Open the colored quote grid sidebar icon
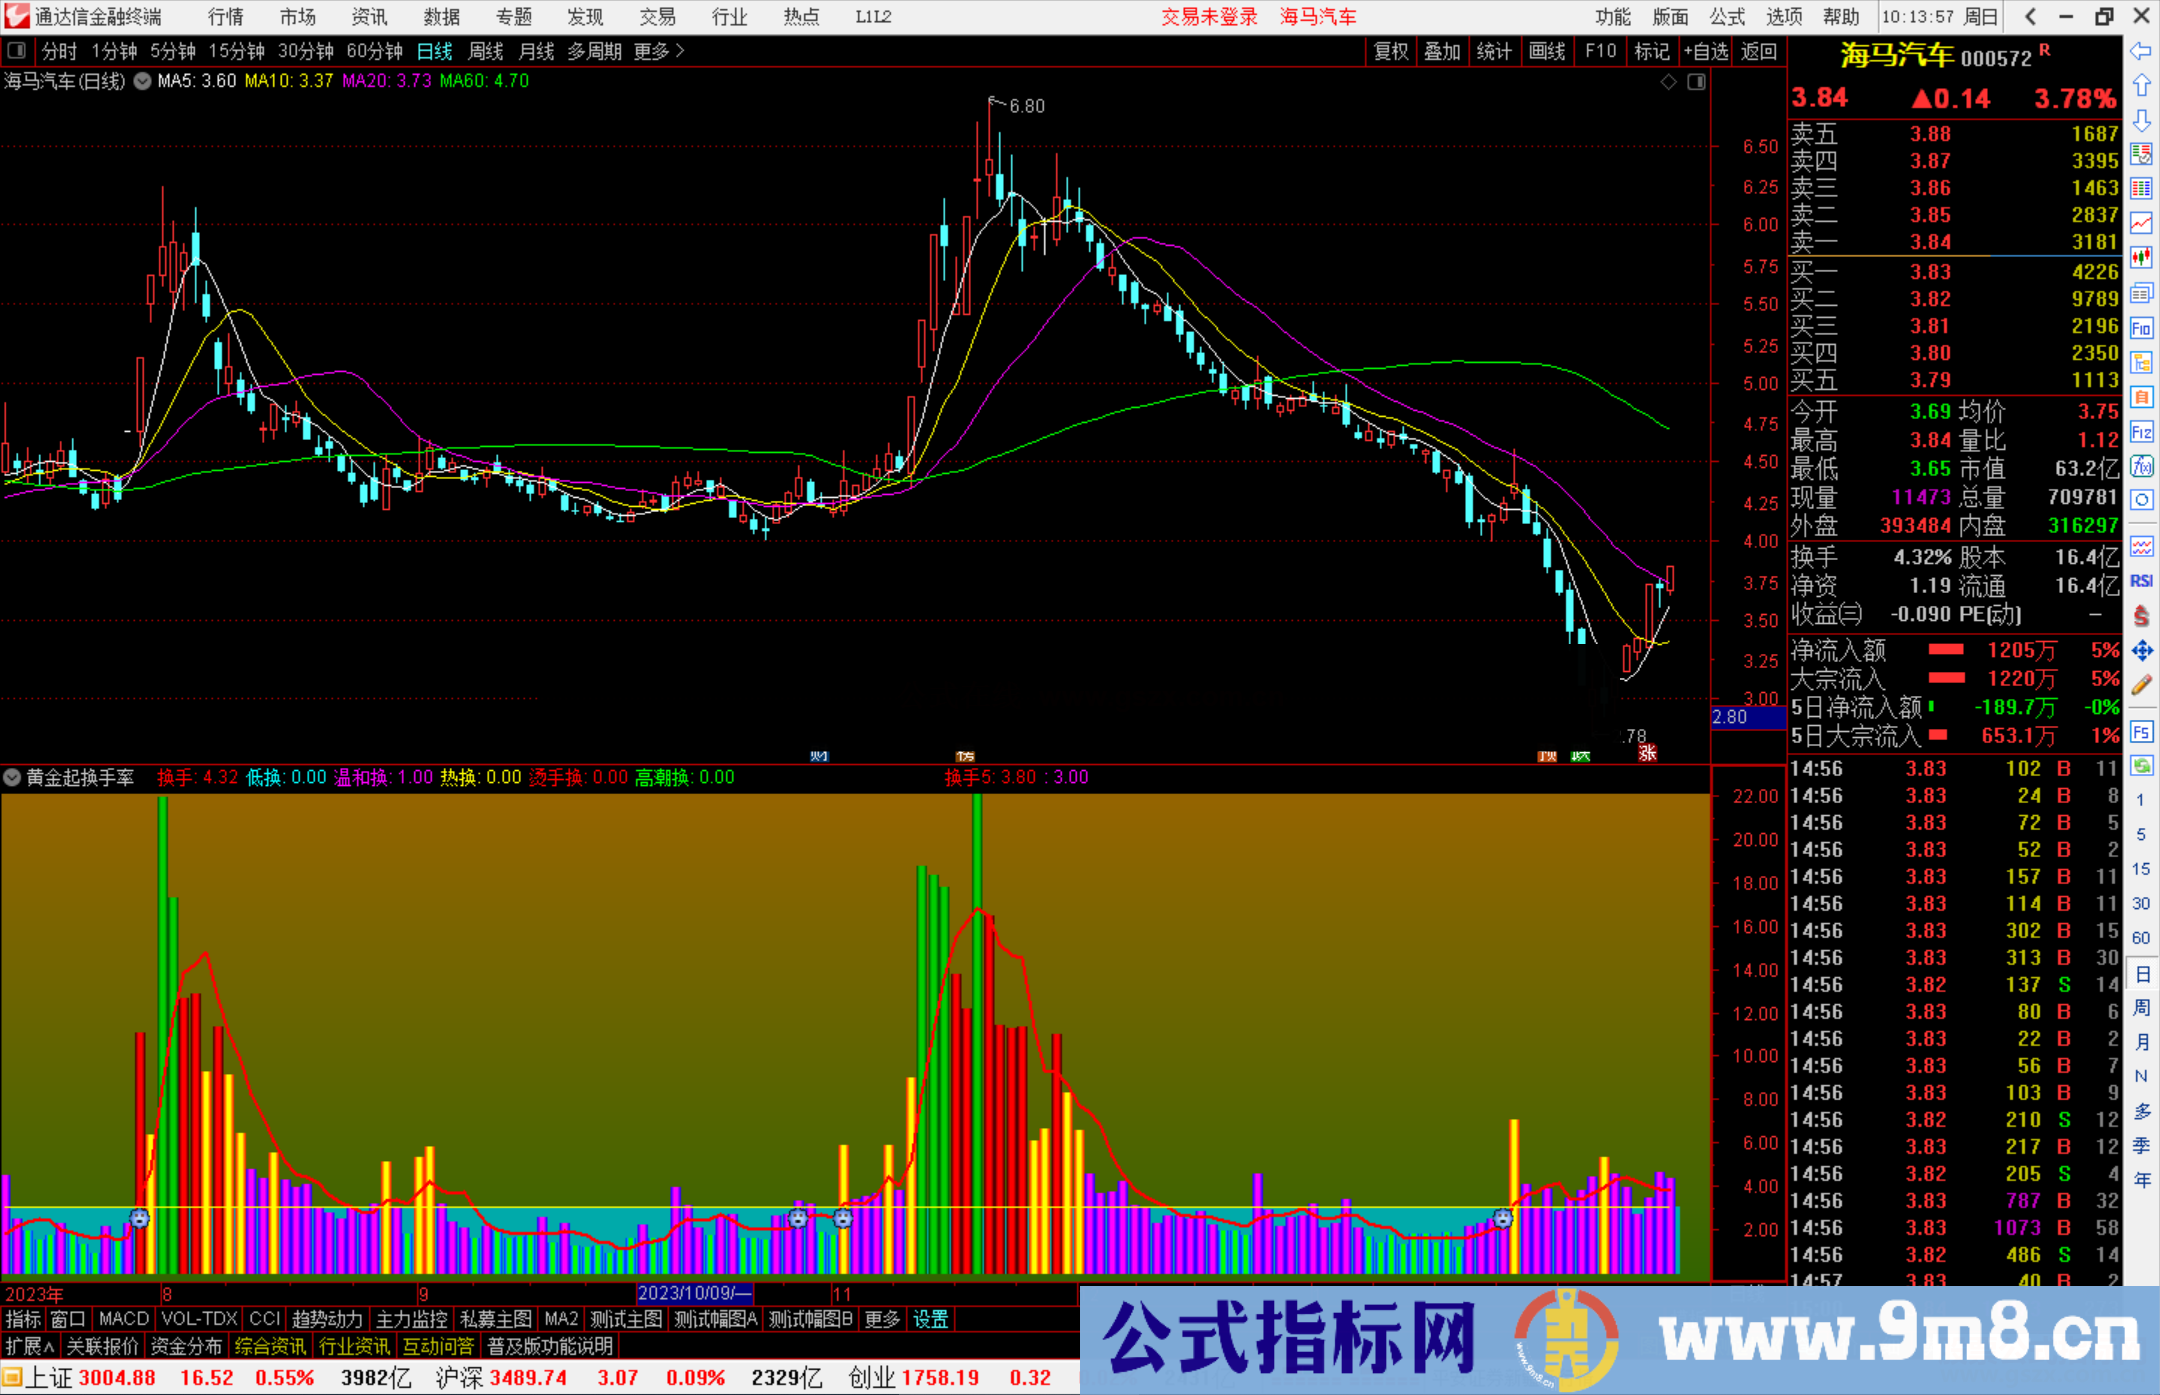Screen dimensions: 2160x1395 tap(2141, 188)
